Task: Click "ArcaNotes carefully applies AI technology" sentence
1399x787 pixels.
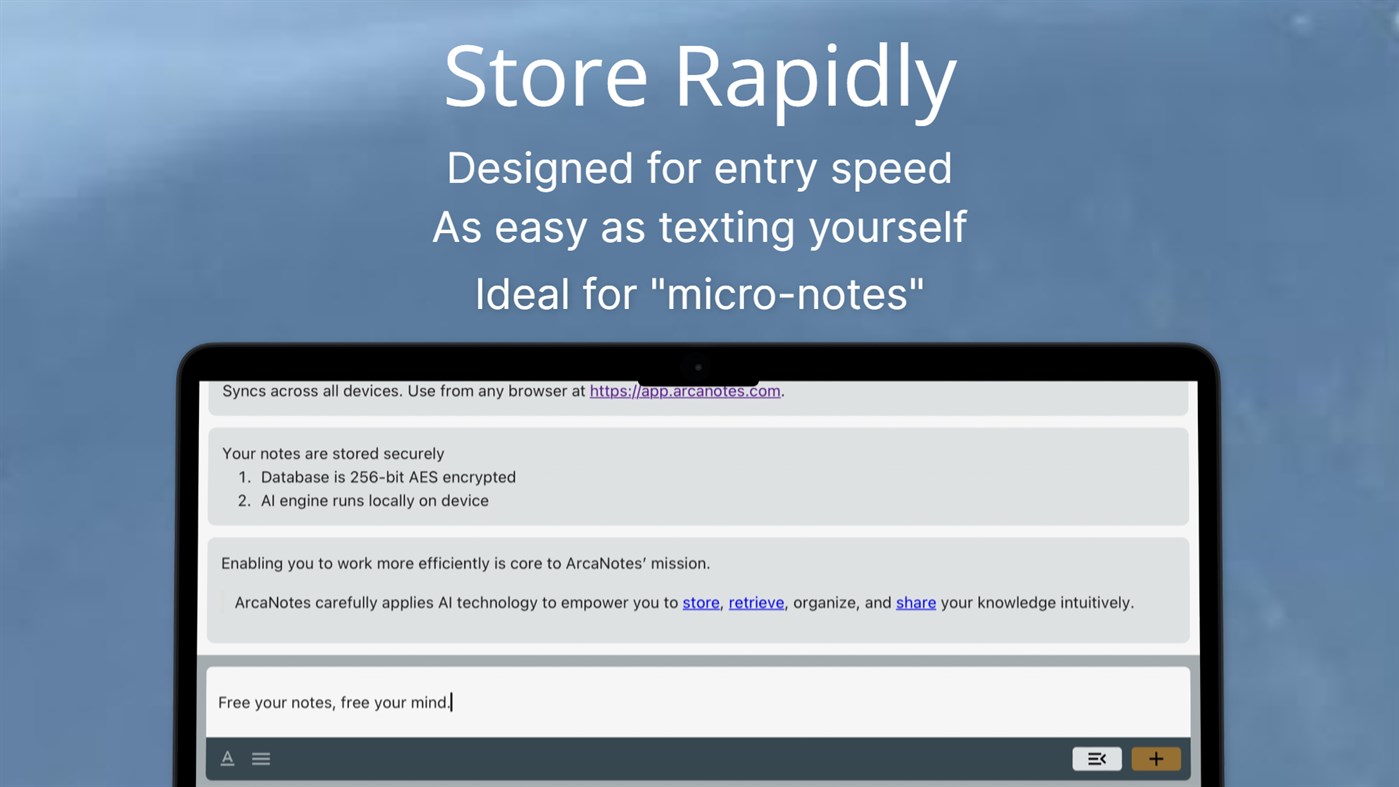Action: 684,603
